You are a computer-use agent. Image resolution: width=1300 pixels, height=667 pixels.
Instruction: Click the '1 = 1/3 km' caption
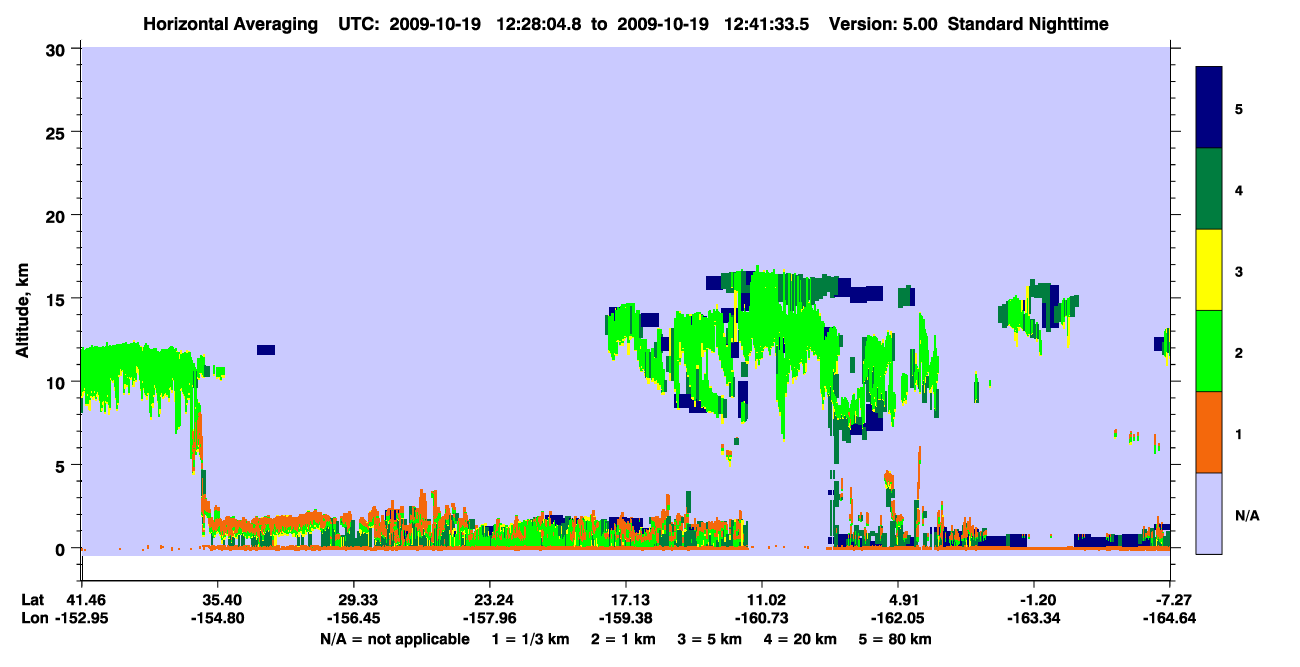coord(530,639)
